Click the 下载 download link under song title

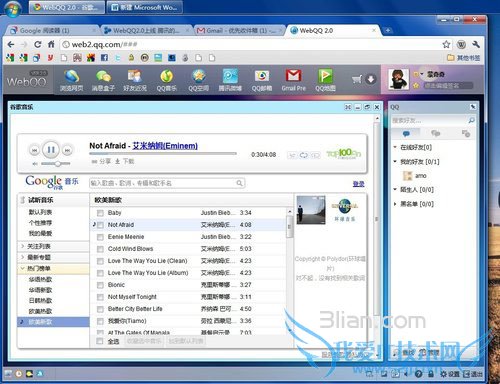[x=125, y=161]
